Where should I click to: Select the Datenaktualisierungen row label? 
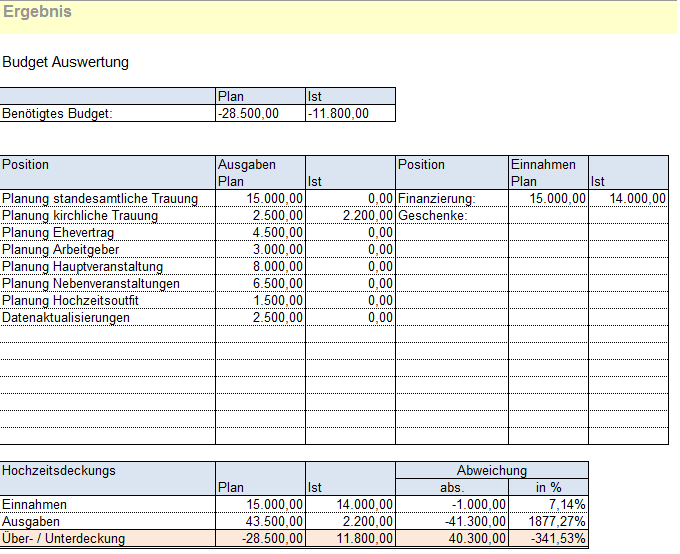tap(108, 318)
